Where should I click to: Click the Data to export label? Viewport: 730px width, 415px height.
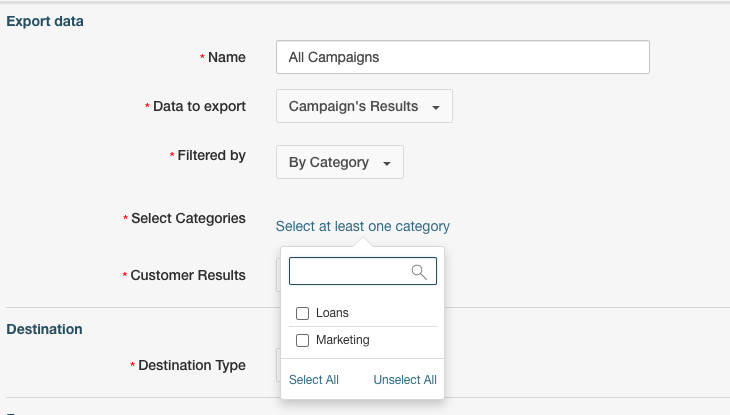[x=199, y=106]
